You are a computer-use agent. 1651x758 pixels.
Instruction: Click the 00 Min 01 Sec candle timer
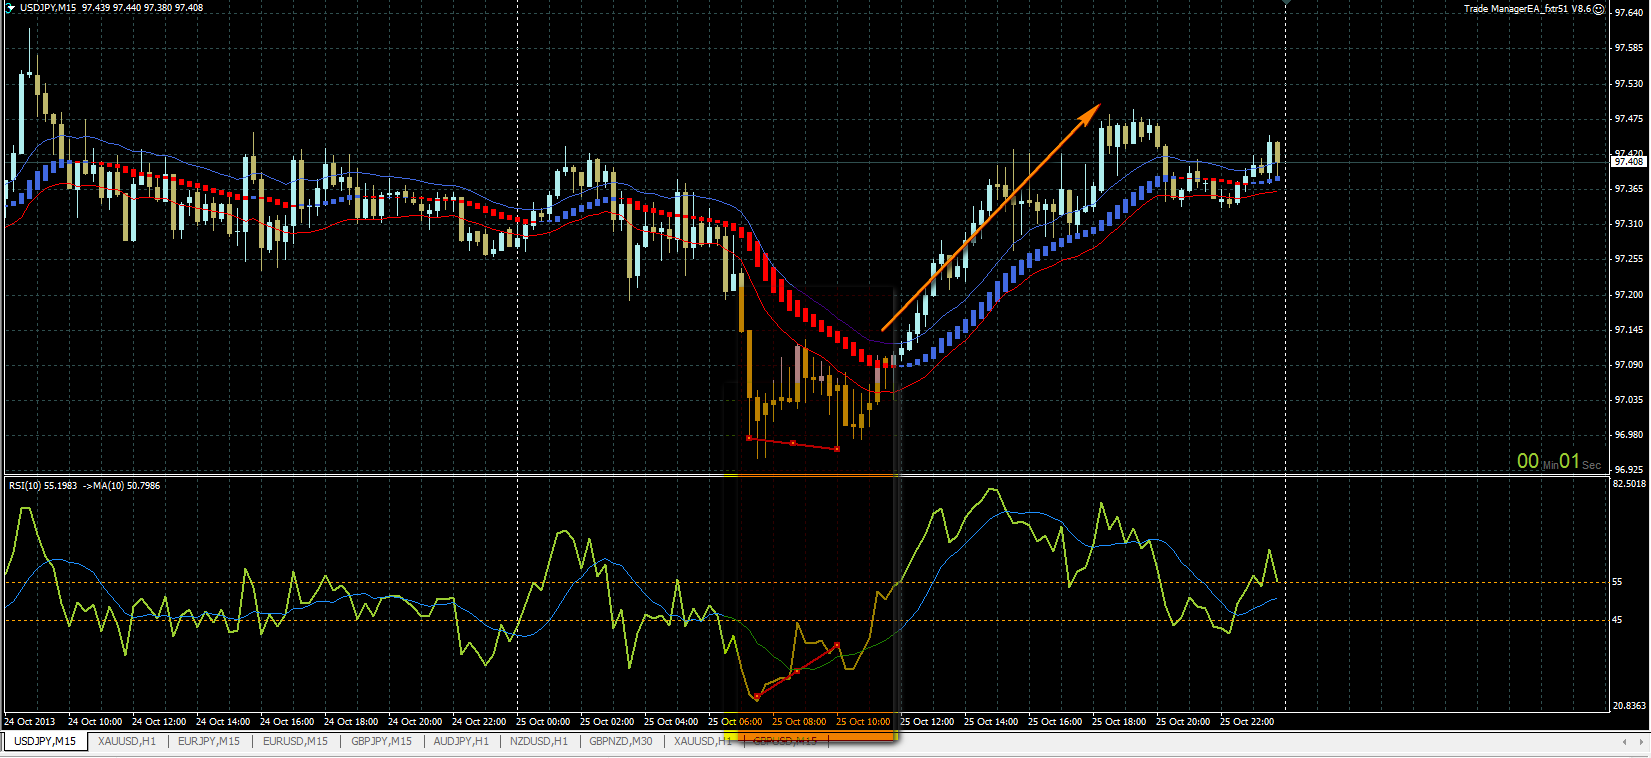1559,462
